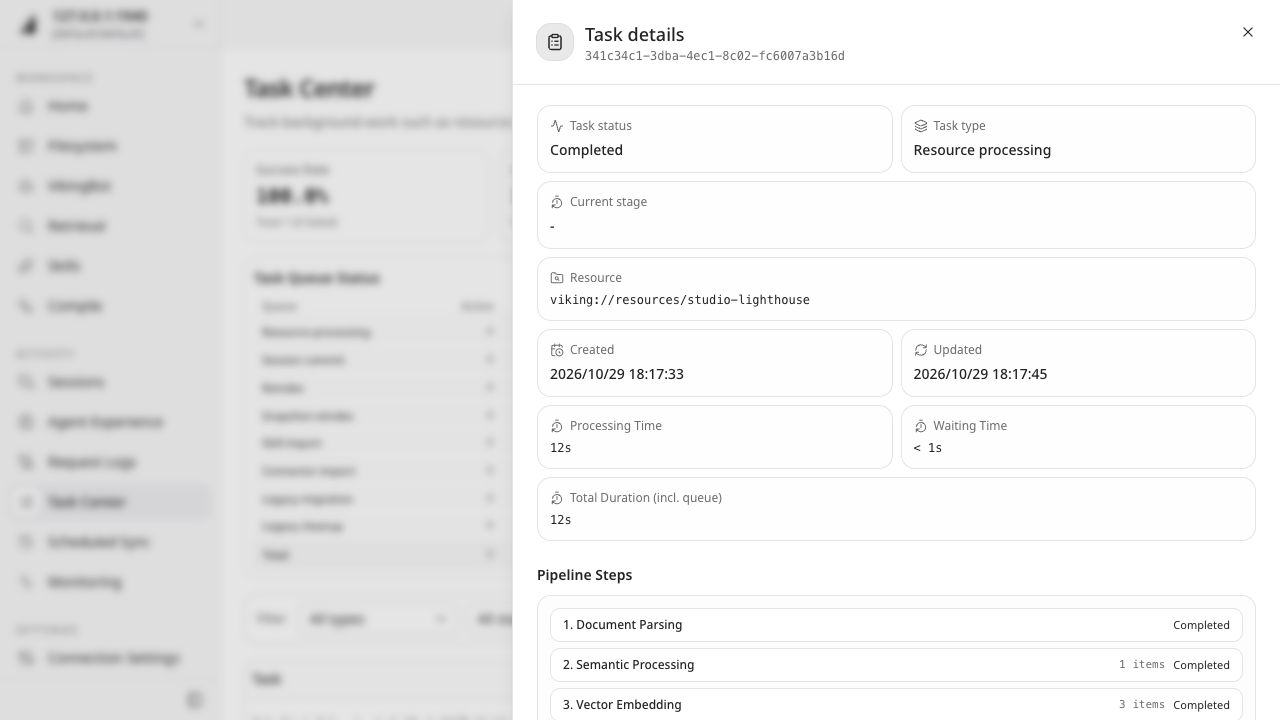
Task: Open Connection Settings in the blurred sidebar
Action: (x=112, y=658)
